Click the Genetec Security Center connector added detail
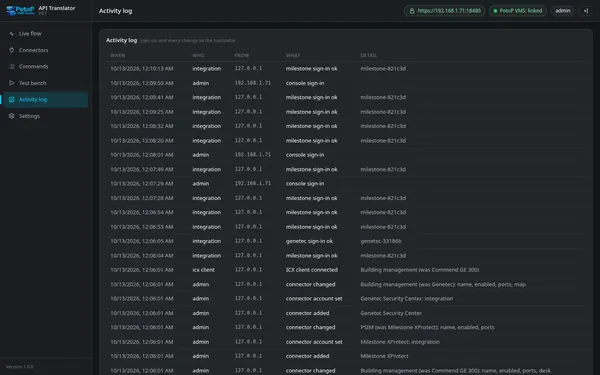 click(x=391, y=313)
